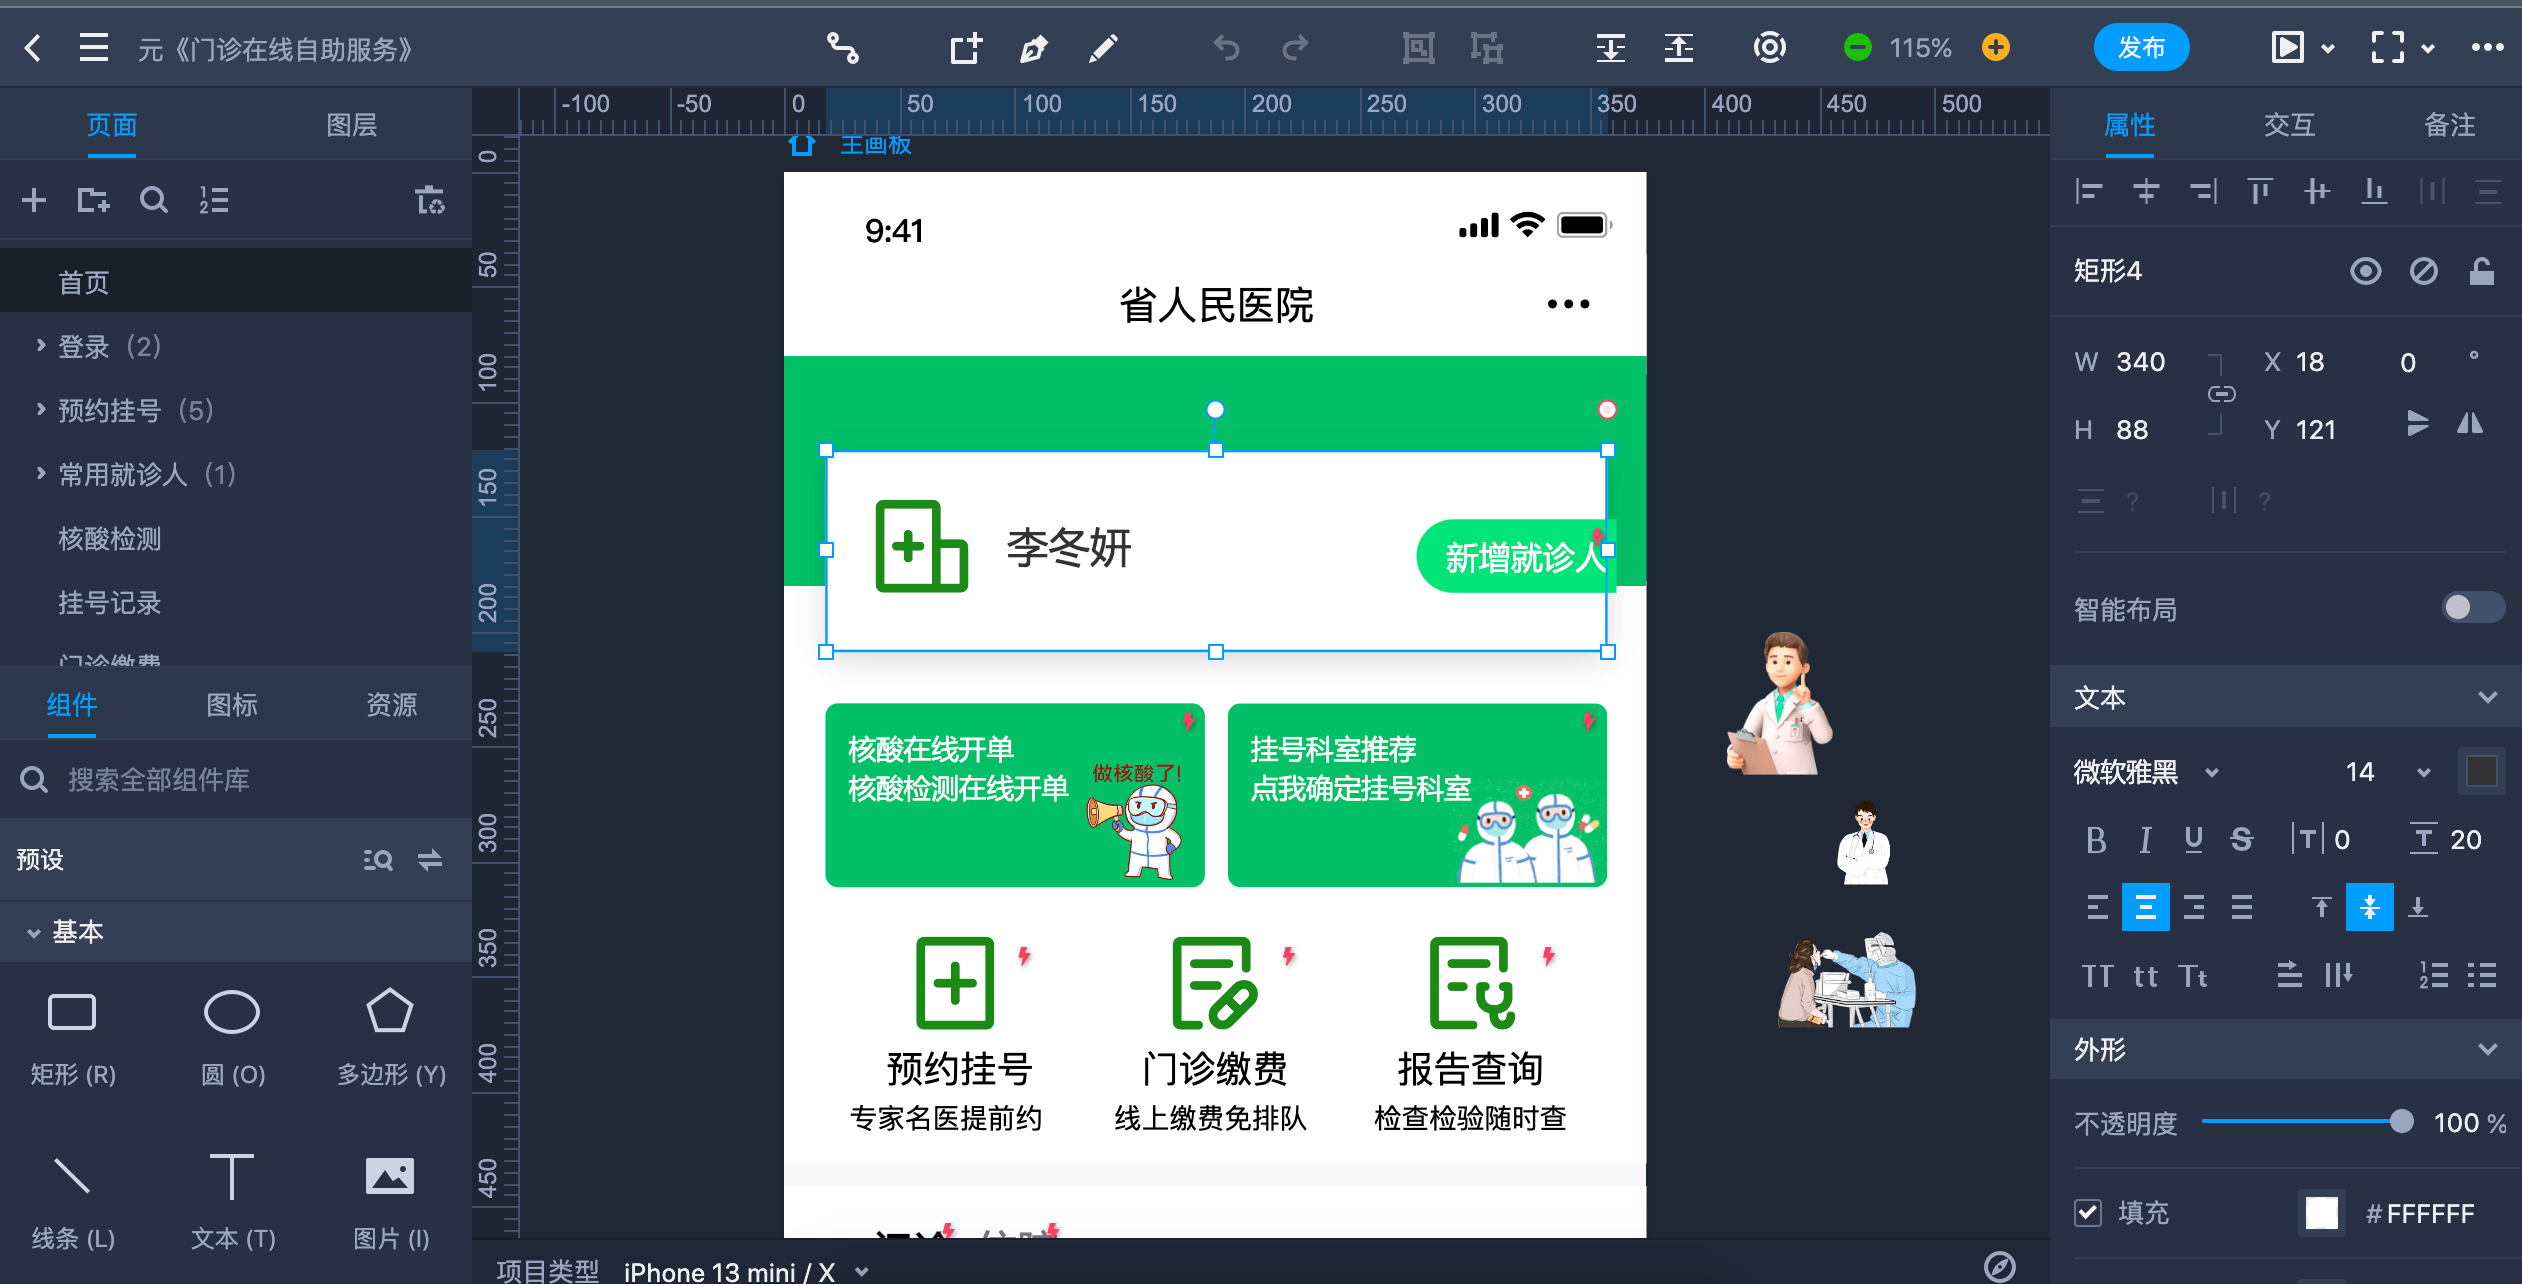The width and height of the screenshot is (2522, 1284).
Task: Click the align left edges icon
Action: coord(2089,191)
